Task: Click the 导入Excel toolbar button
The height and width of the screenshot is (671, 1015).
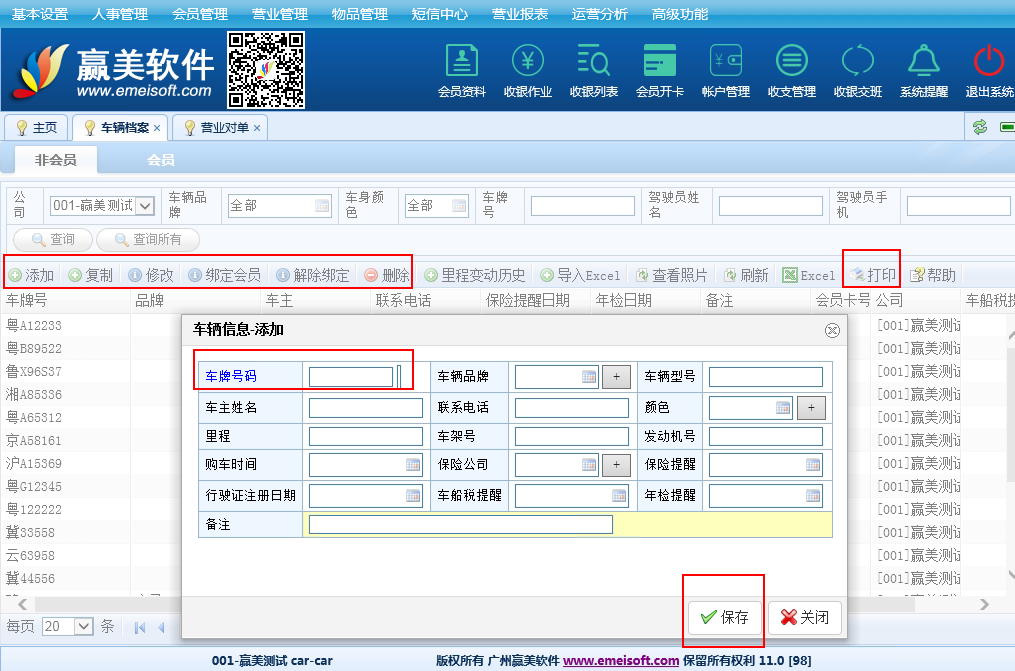Action: 580,275
